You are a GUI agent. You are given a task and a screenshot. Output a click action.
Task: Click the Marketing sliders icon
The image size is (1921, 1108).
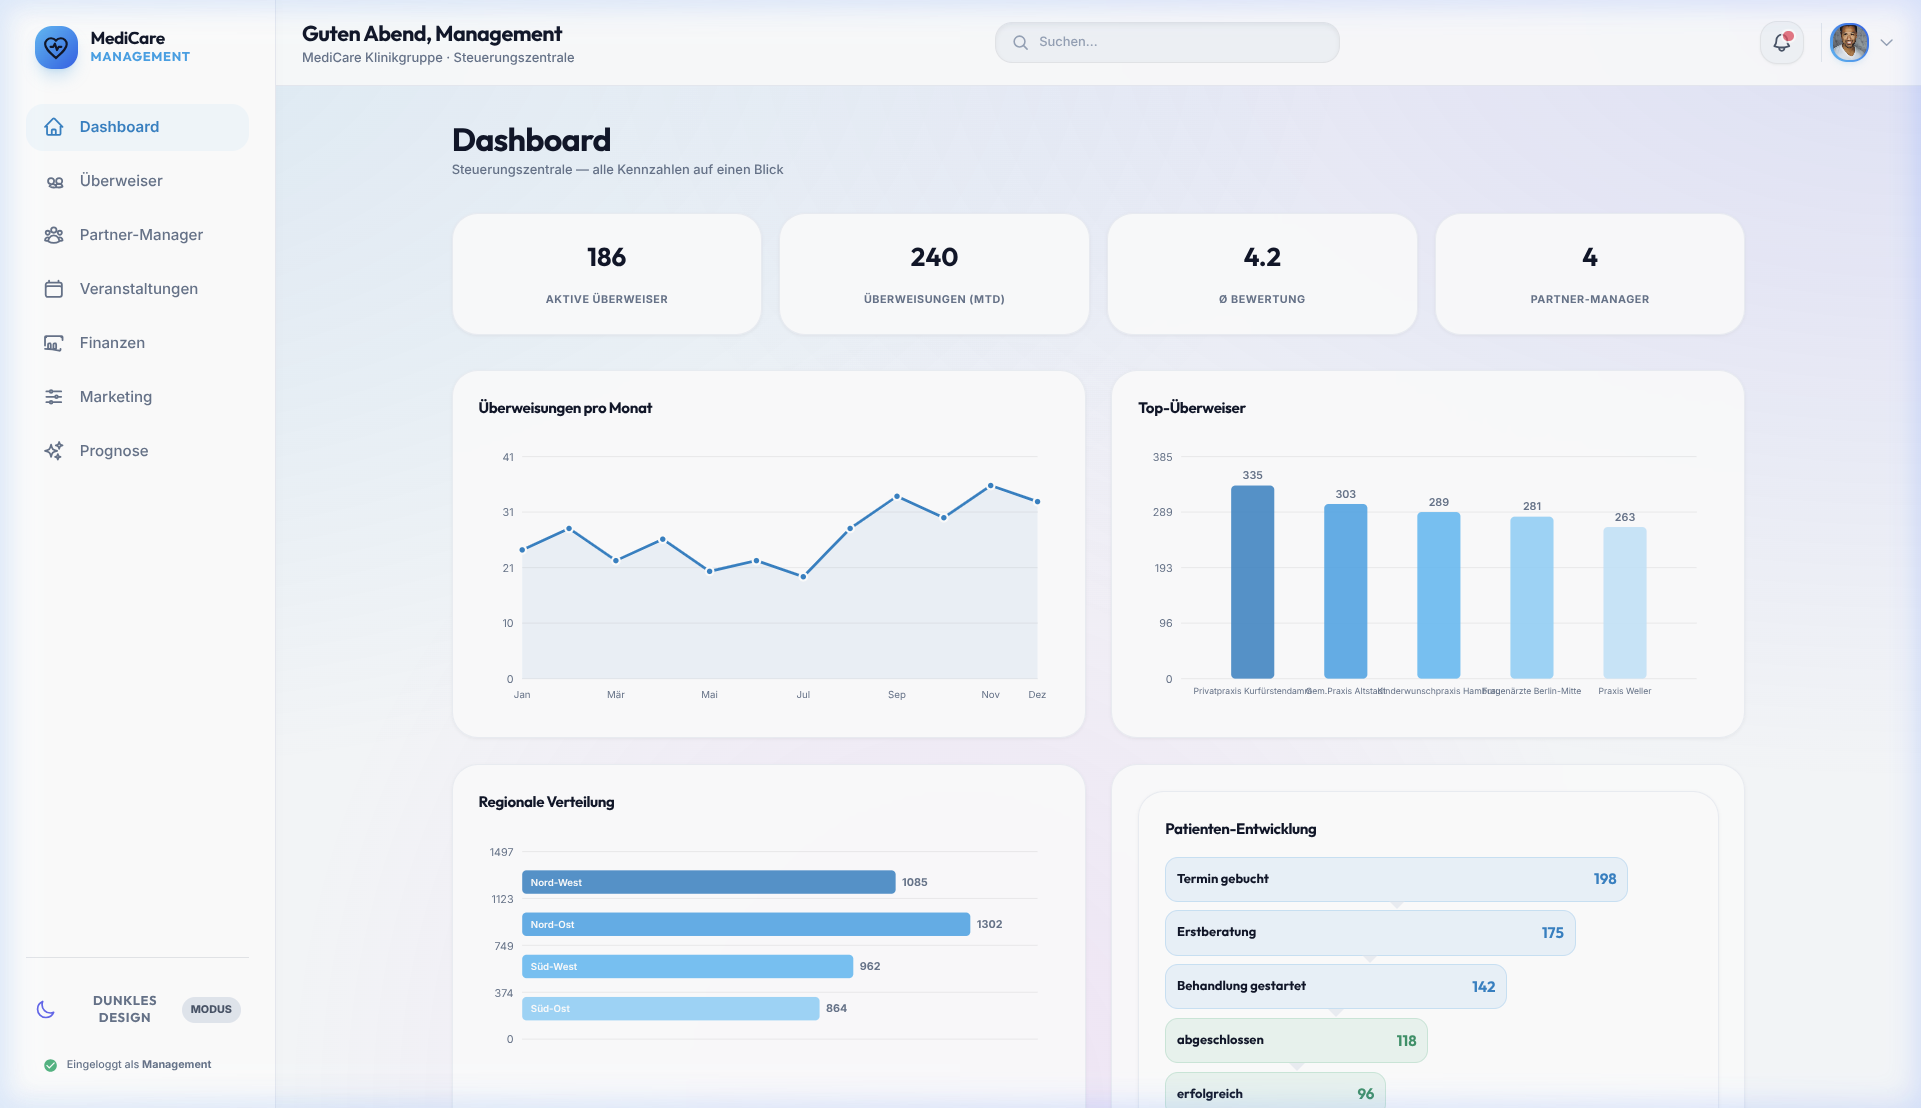point(54,397)
